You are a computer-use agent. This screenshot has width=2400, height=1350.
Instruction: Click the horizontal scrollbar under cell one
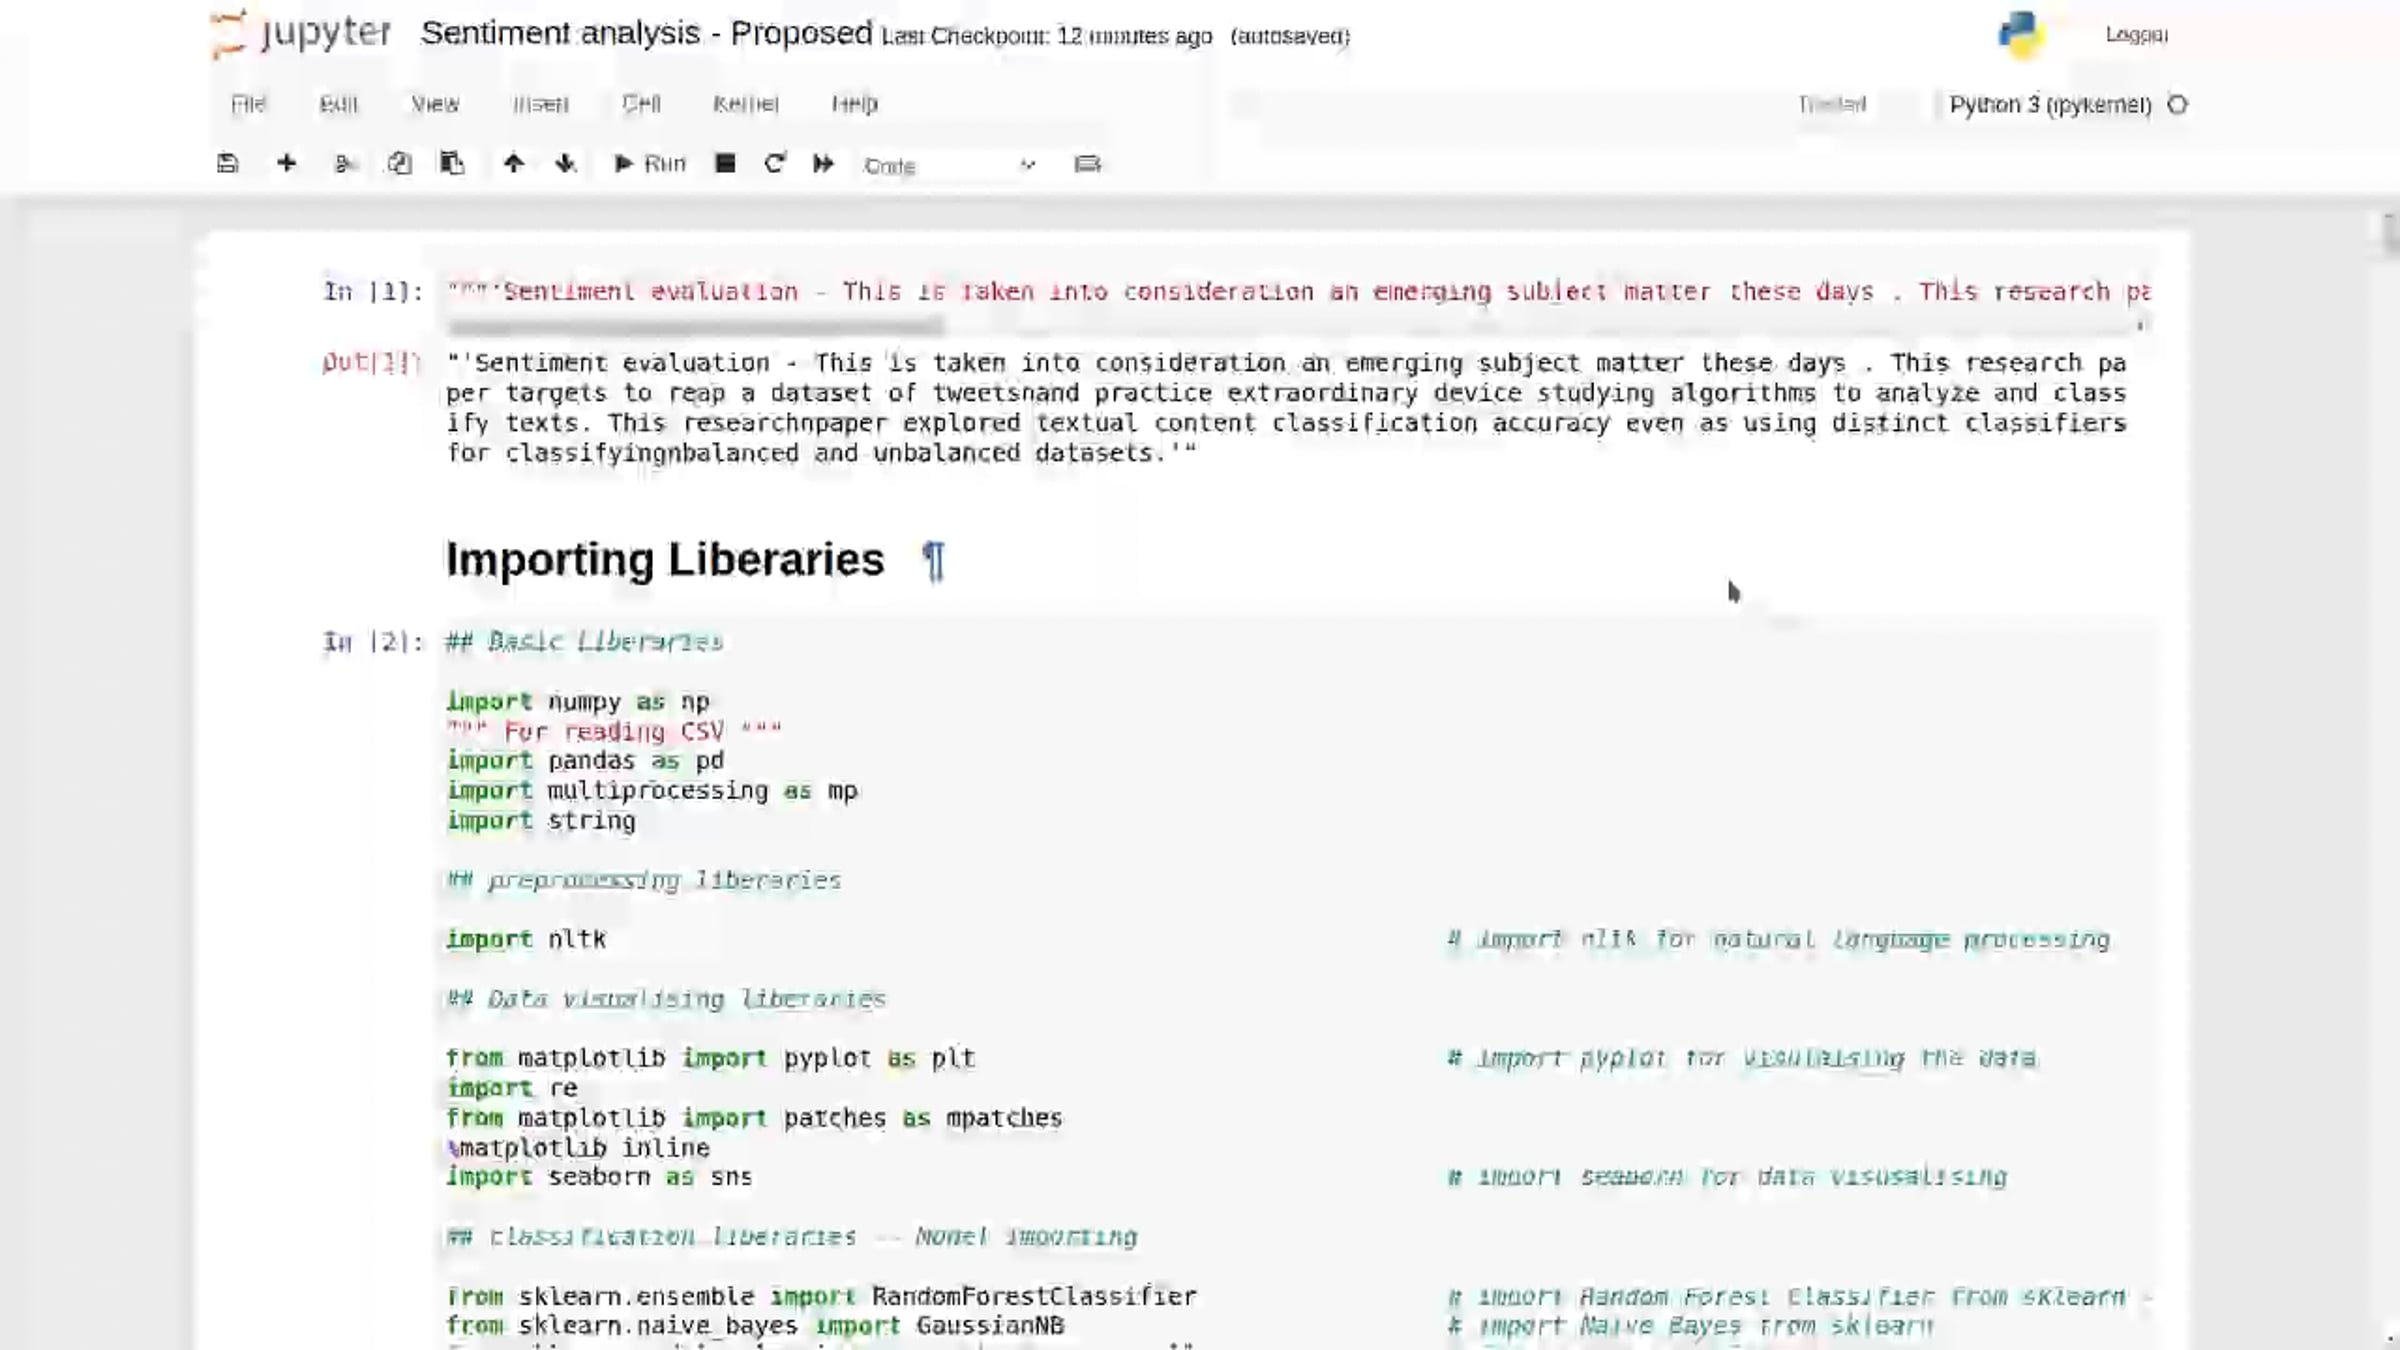point(695,326)
